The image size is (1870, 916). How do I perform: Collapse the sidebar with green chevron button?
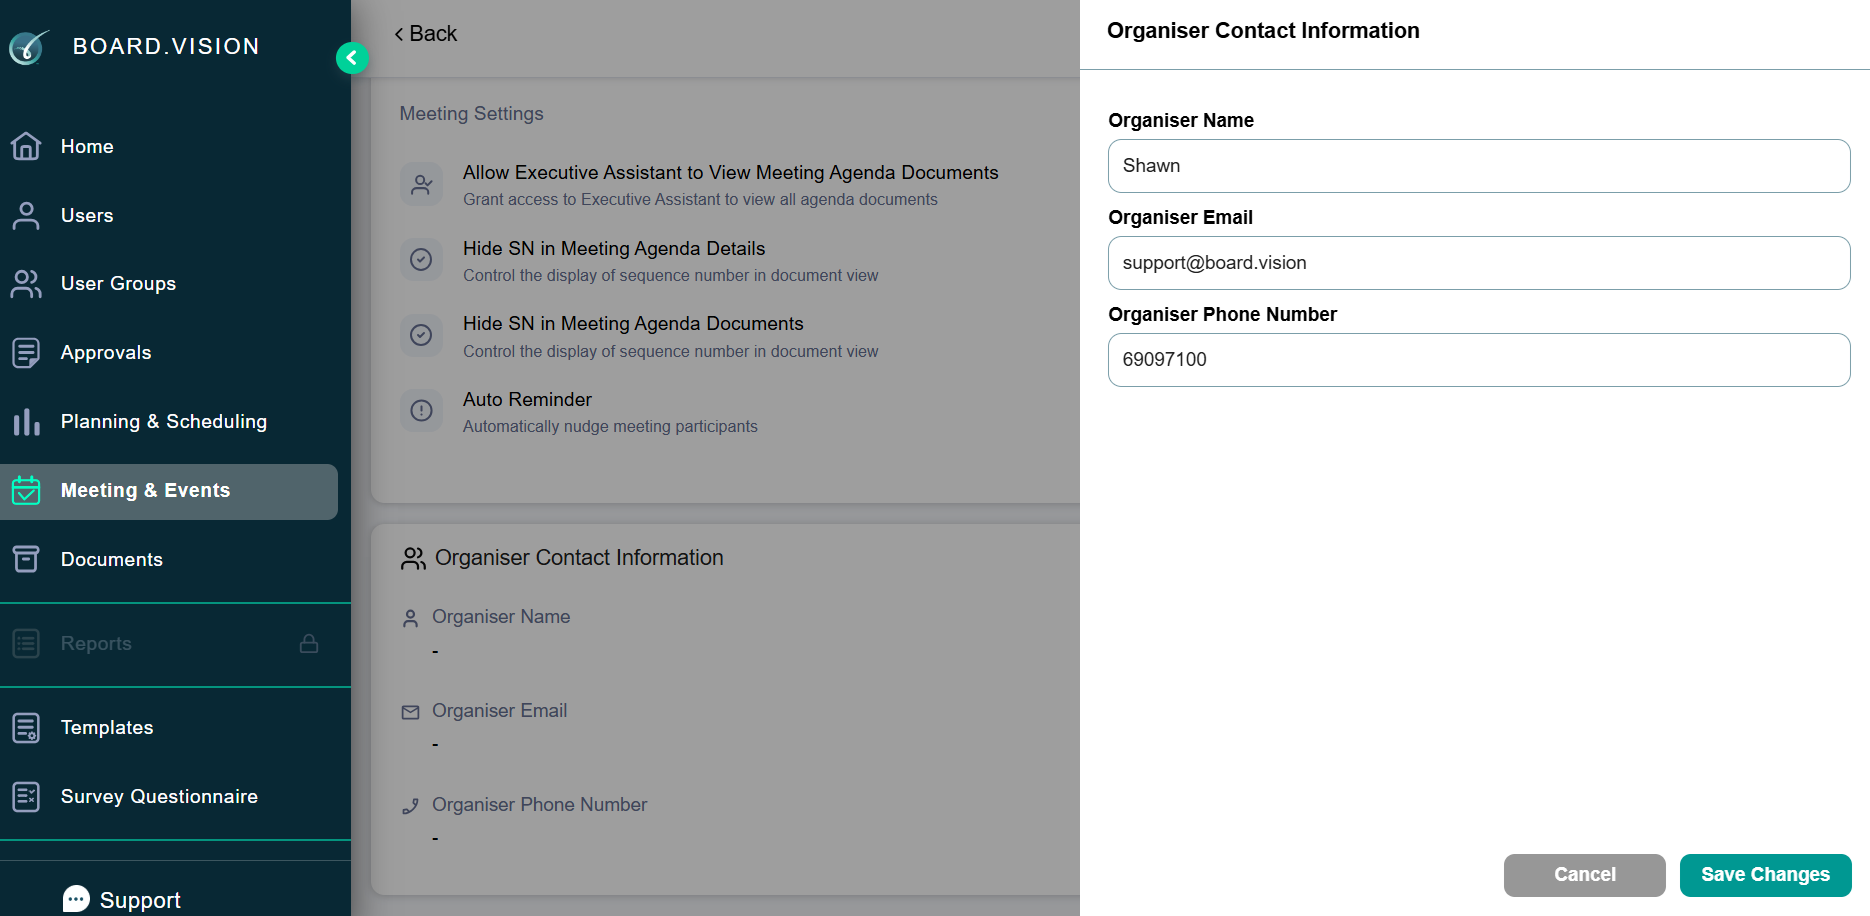click(352, 58)
